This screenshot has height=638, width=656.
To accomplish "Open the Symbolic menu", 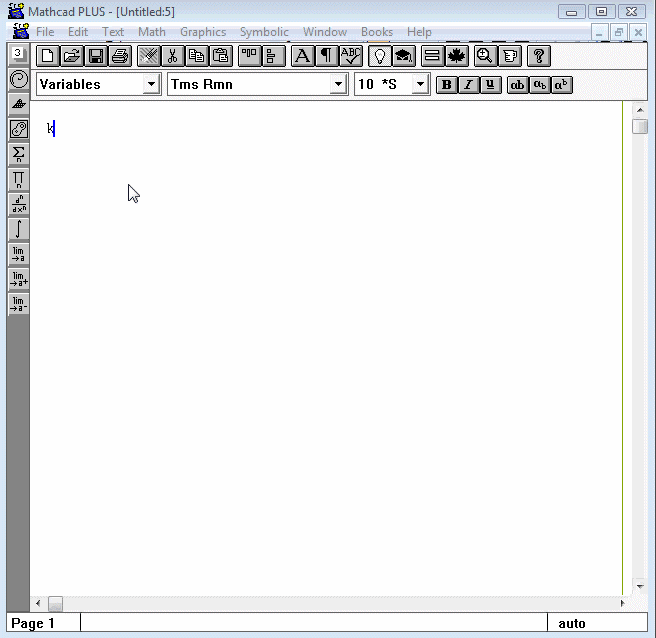I will pyautogui.click(x=264, y=32).
